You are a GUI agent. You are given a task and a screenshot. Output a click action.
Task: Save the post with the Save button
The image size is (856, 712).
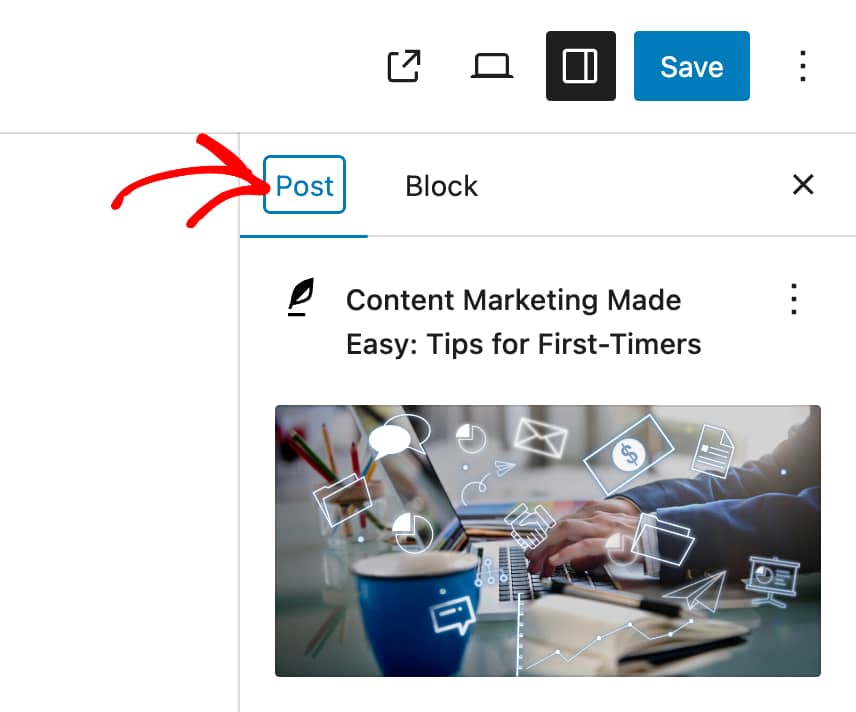[691, 66]
